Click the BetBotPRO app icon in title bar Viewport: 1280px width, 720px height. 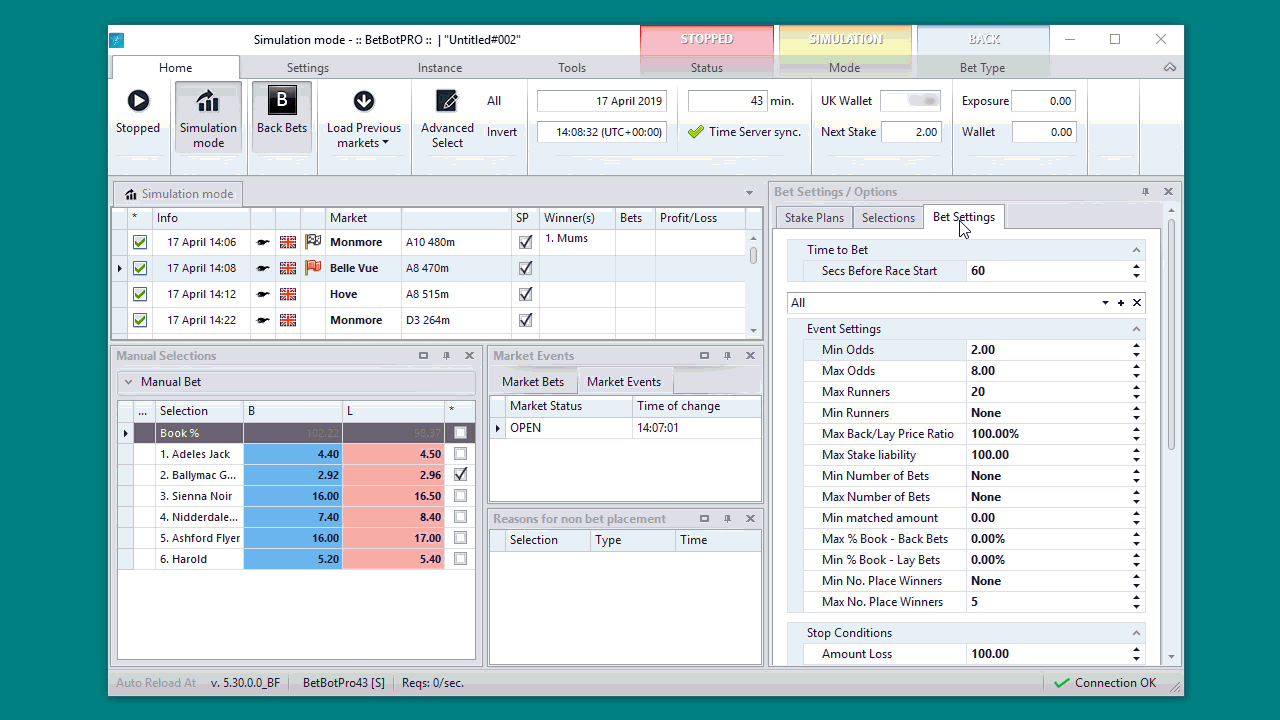(x=116, y=40)
